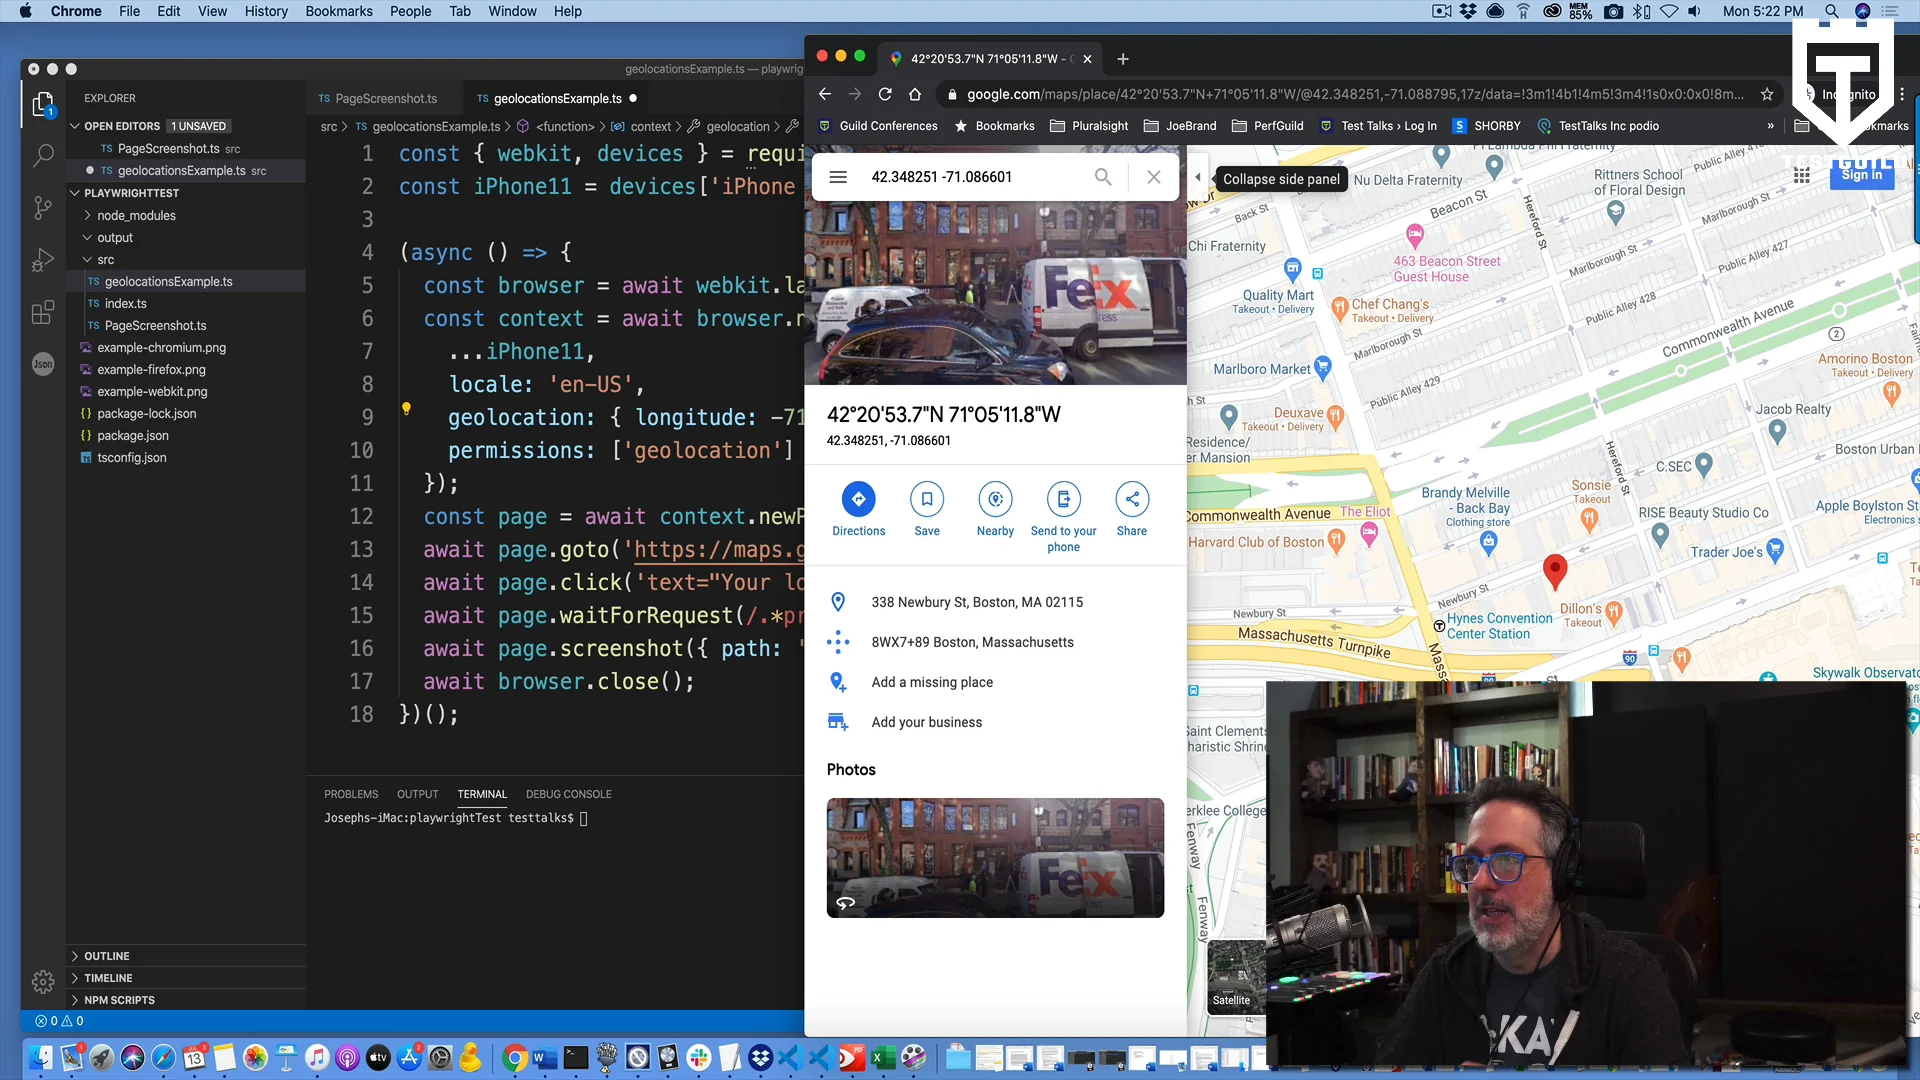Collapse the Maps side panel
The height and width of the screenshot is (1080, 1920).
pos(1198,178)
